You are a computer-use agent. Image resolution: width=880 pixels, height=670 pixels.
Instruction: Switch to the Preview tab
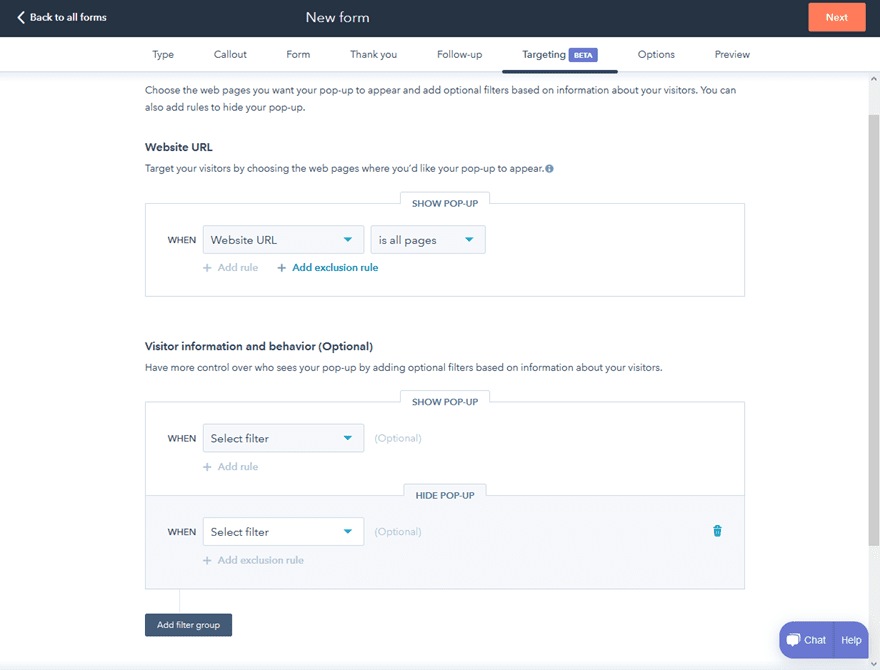732,54
